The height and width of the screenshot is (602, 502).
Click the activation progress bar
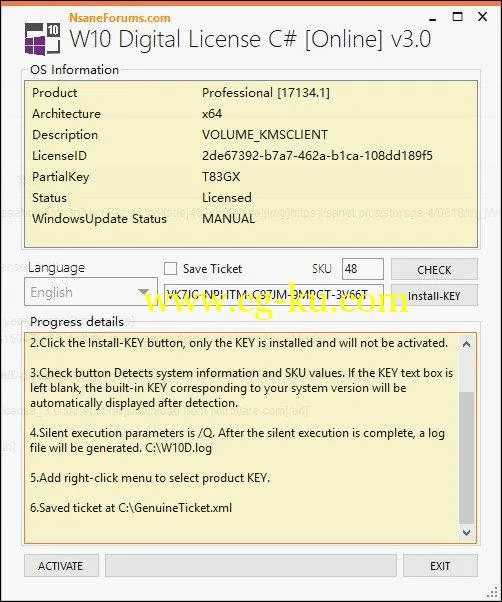coord(251,566)
